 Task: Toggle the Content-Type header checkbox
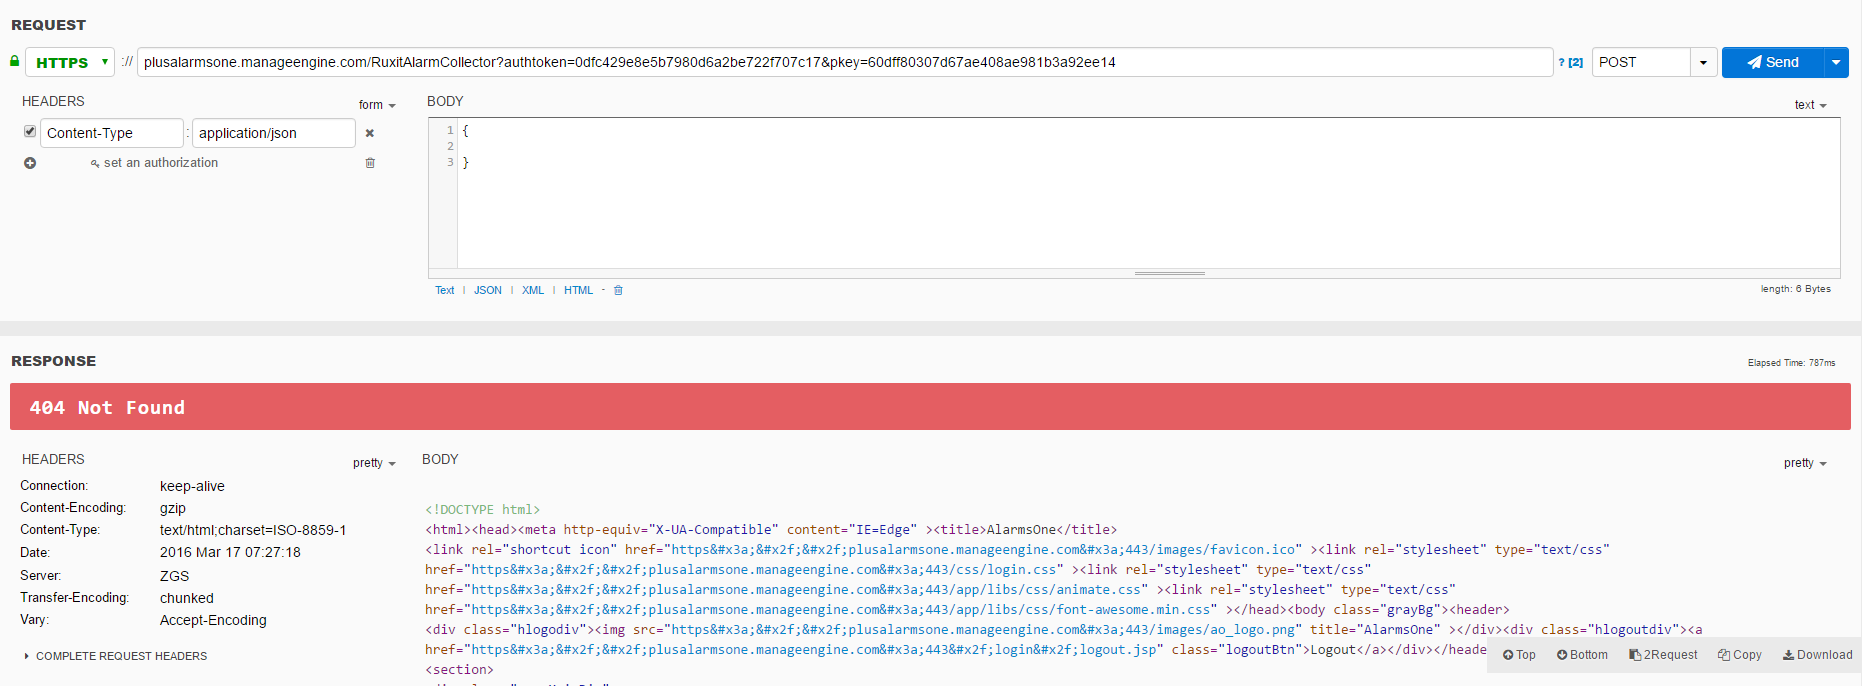pyautogui.click(x=30, y=131)
